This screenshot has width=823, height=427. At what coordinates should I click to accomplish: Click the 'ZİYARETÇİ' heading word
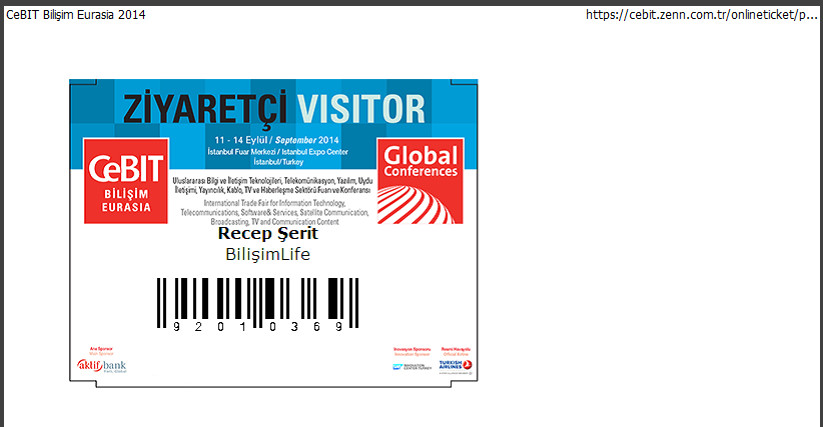click(205, 110)
